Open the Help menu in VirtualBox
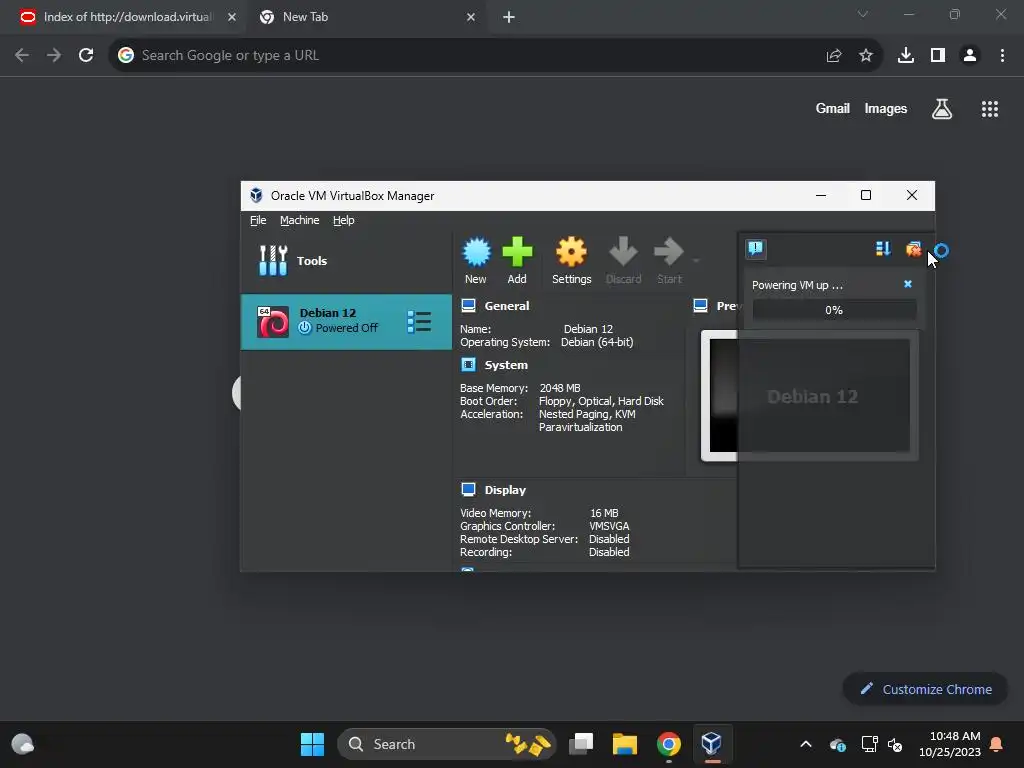 tap(344, 220)
